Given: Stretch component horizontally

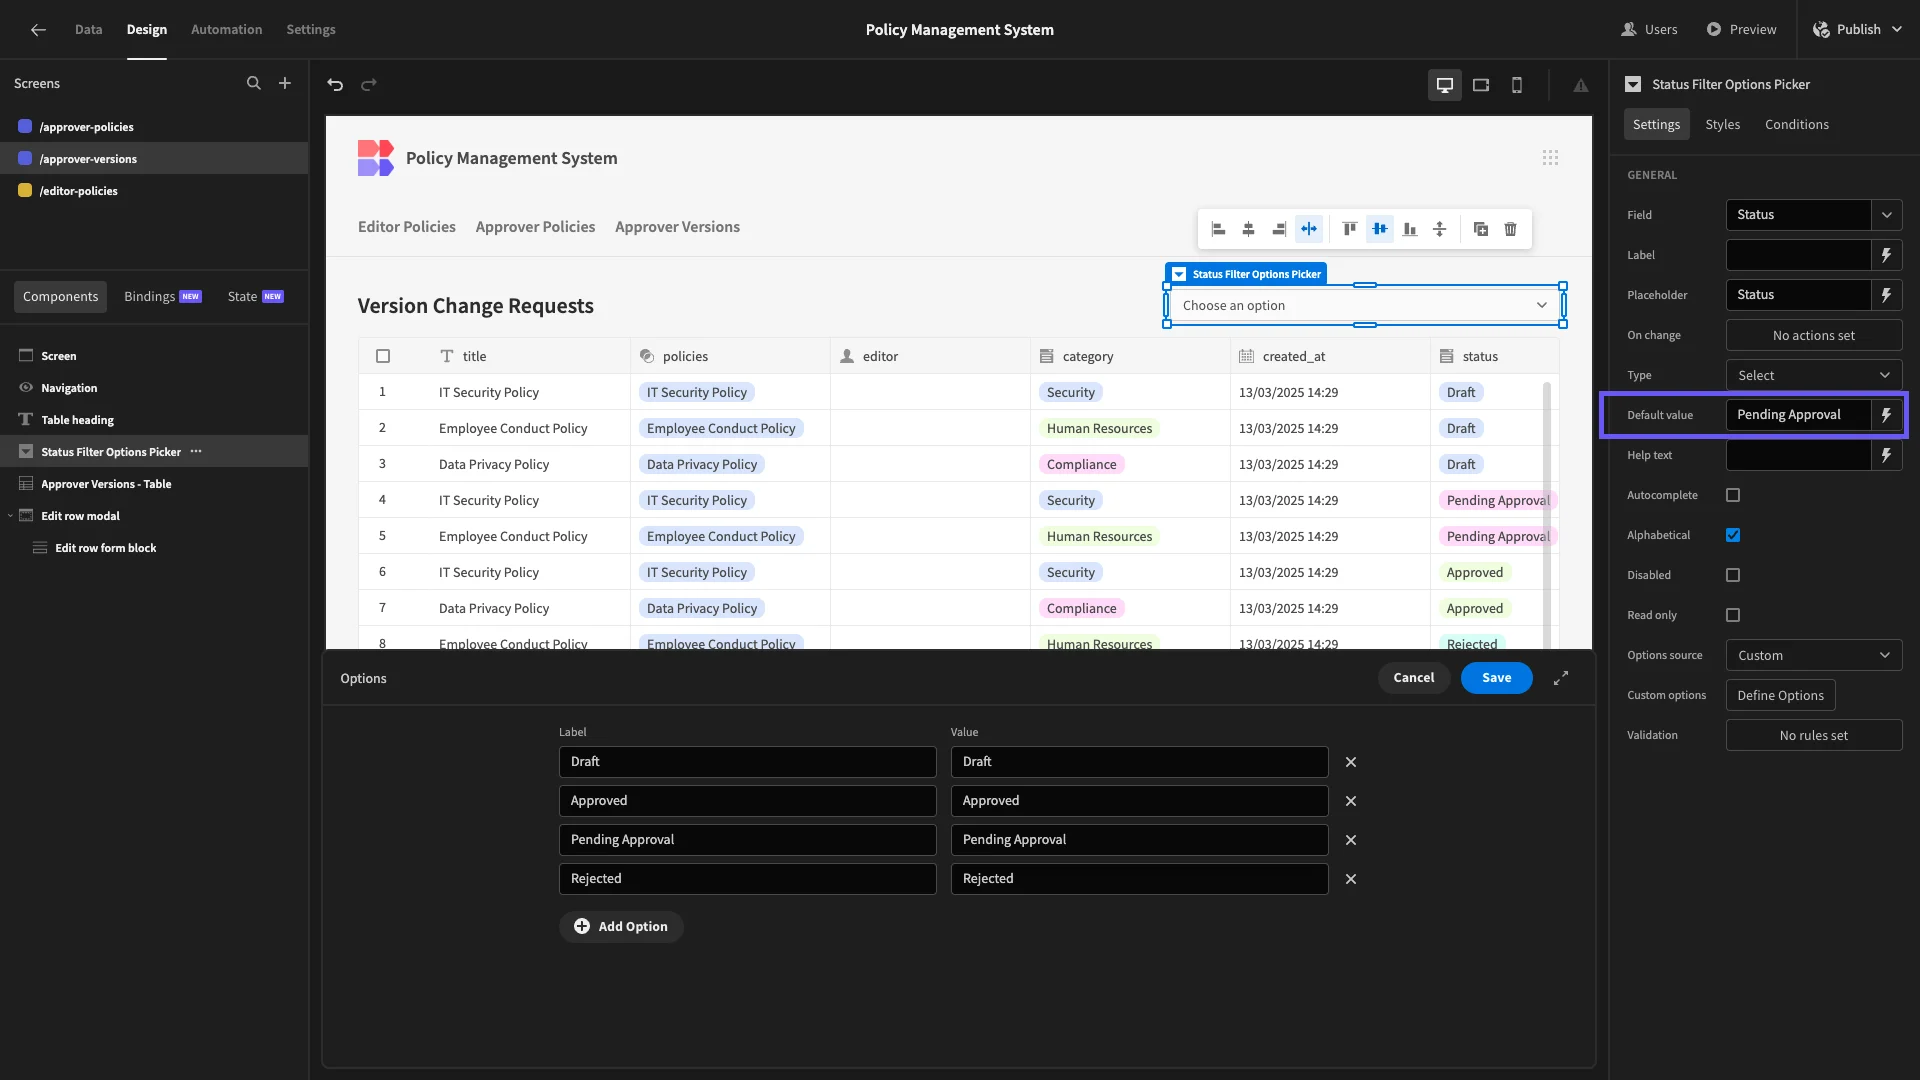Looking at the screenshot, I should click(1309, 229).
